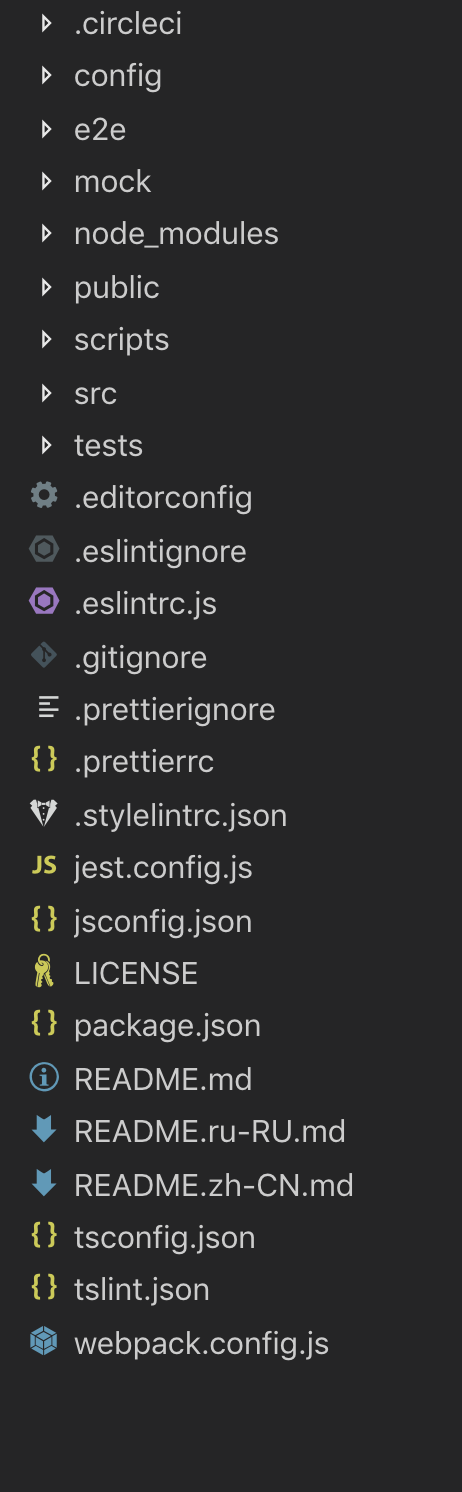Open the config folder

[118, 76]
